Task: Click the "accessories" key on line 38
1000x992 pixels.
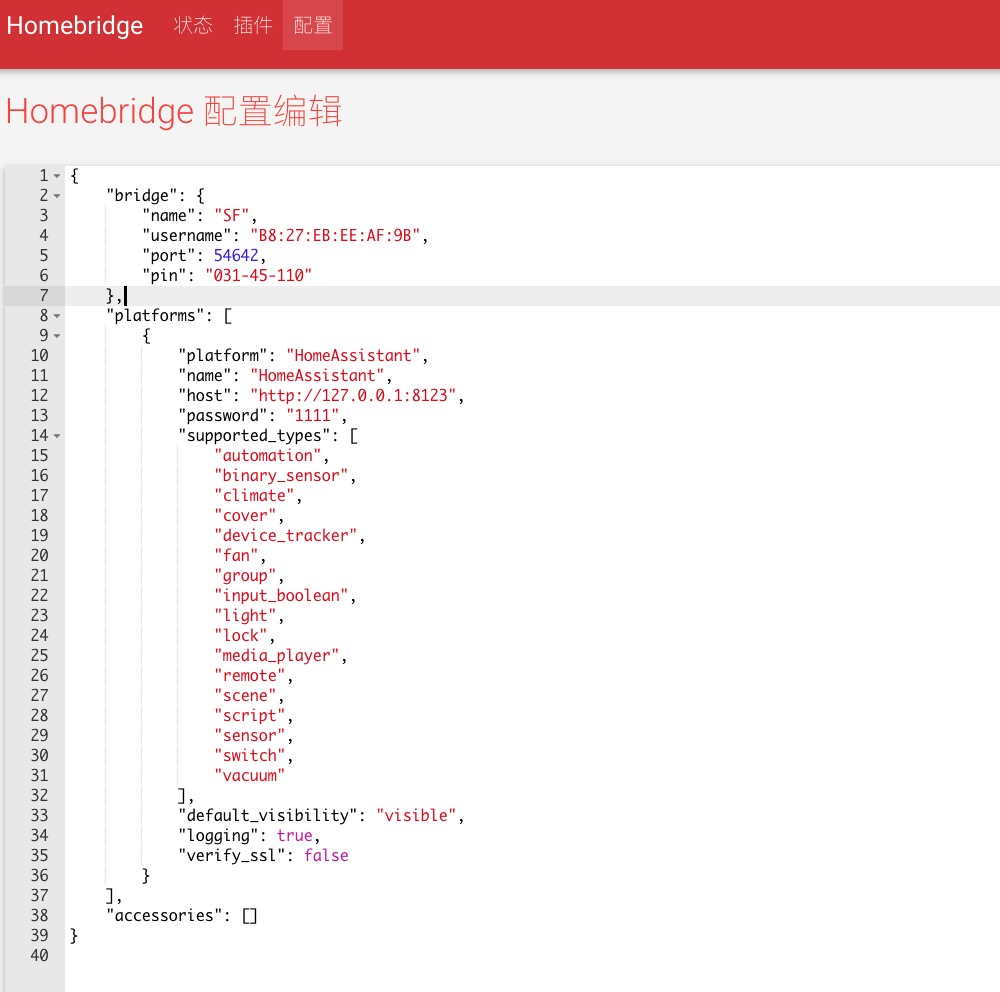Action: point(164,915)
